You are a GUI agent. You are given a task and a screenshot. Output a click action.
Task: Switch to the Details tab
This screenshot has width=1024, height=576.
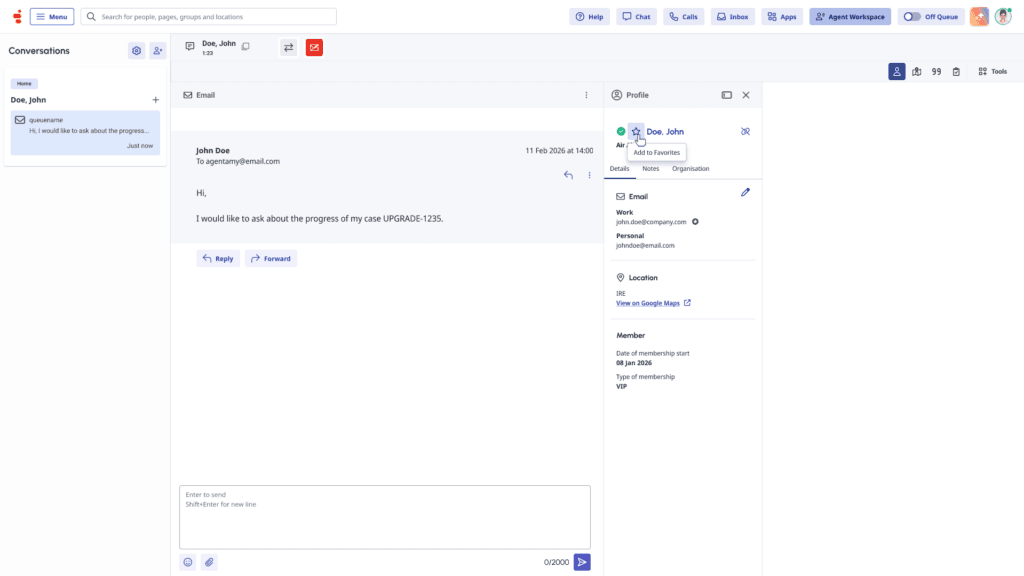(x=619, y=168)
